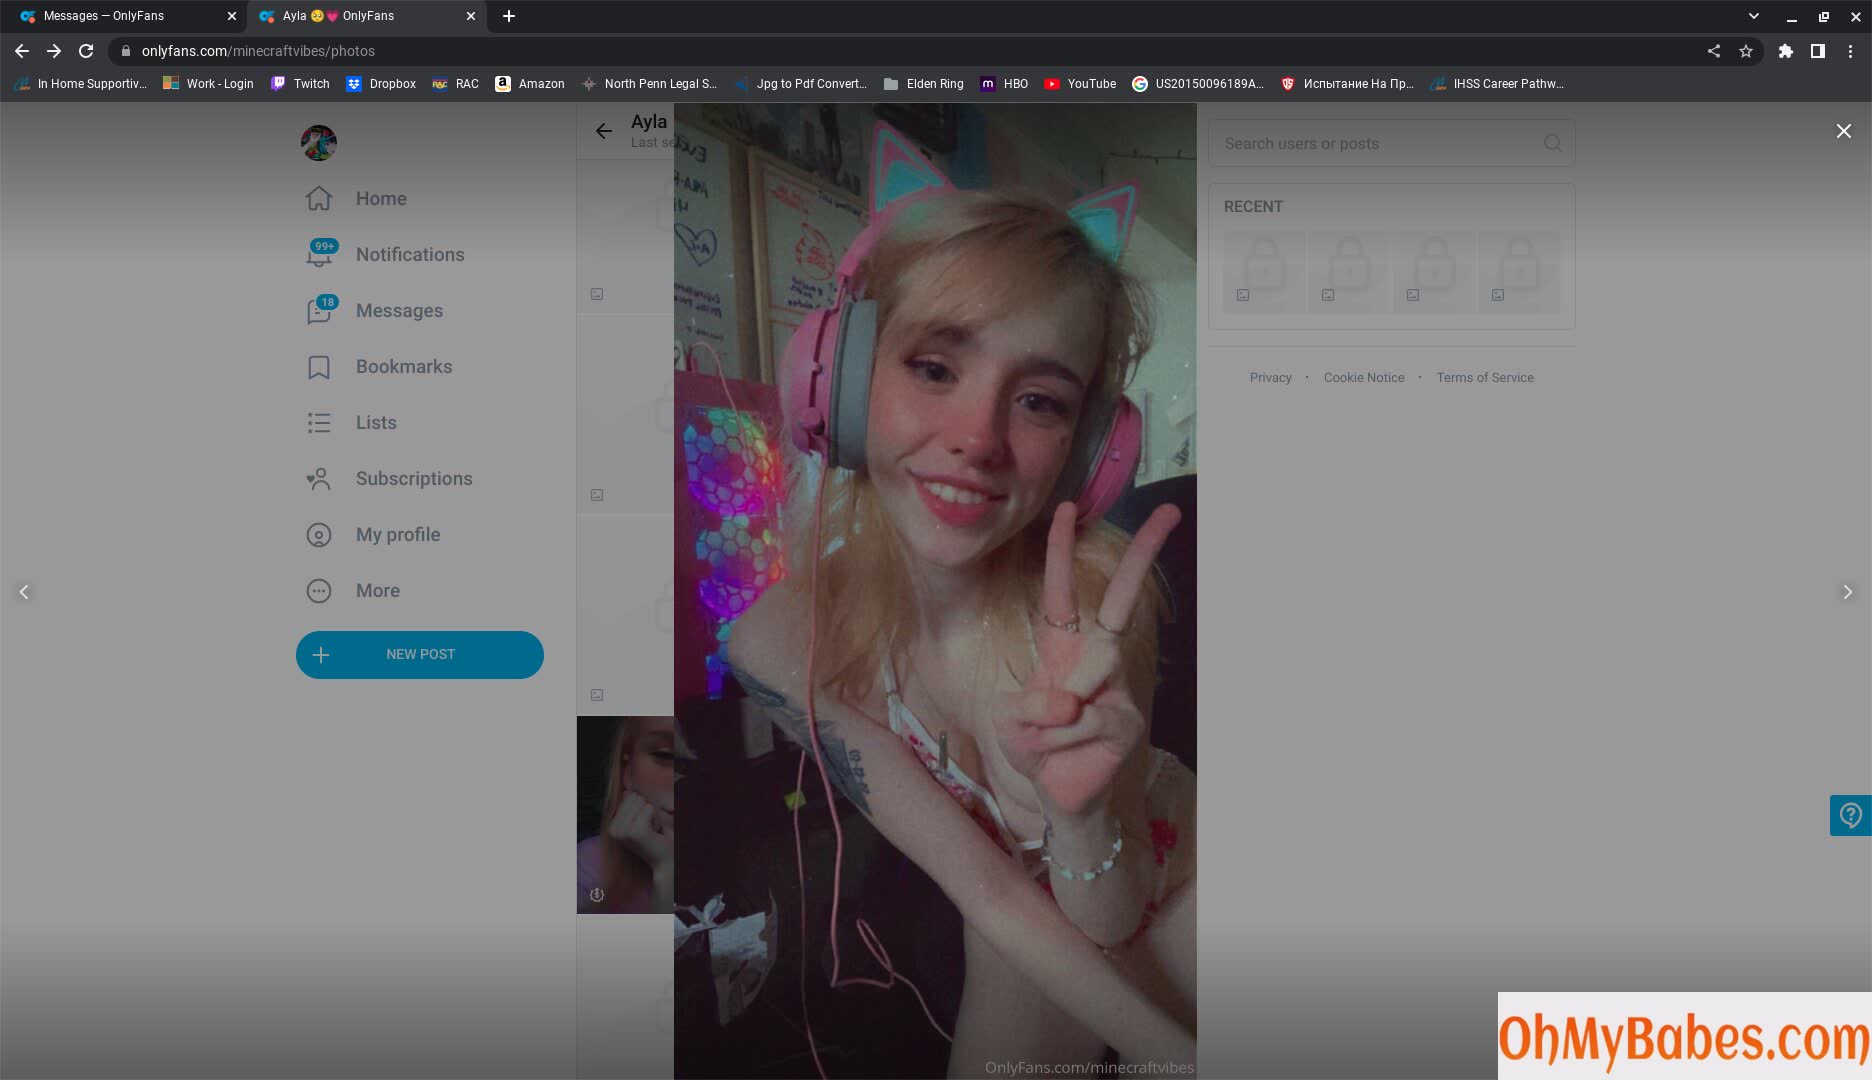Click the NEW POST button
Screen dimensions: 1872x1080
click(420, 655)
